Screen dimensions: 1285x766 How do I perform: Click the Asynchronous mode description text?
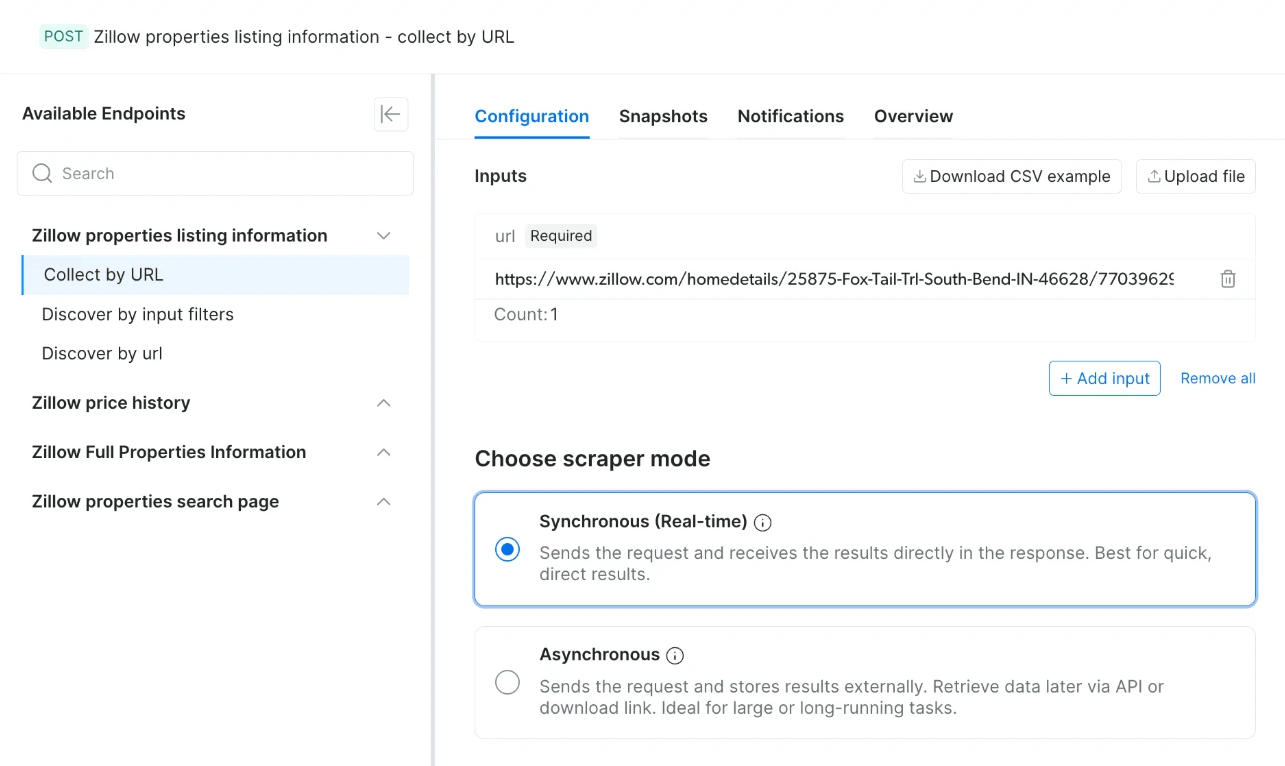pyautogui.click(x=852, y=698)
